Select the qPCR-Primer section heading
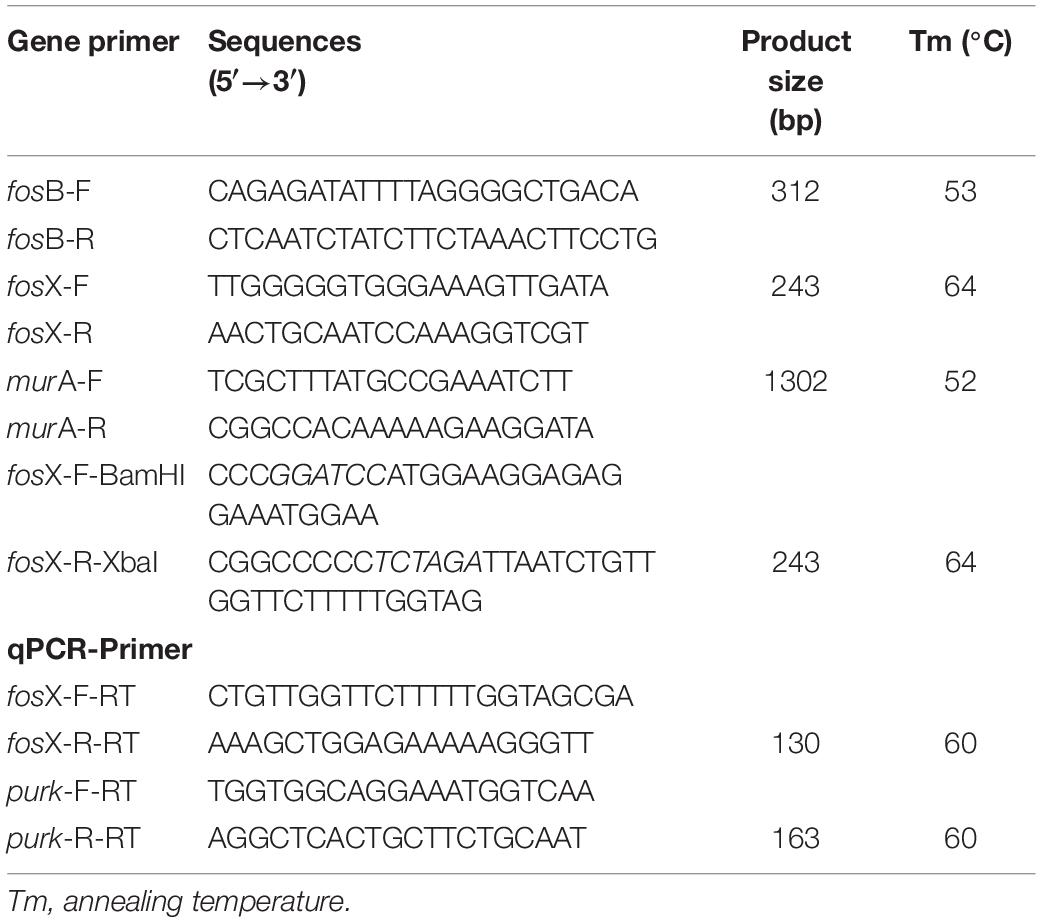1041x922 pixels. (100, 649)
